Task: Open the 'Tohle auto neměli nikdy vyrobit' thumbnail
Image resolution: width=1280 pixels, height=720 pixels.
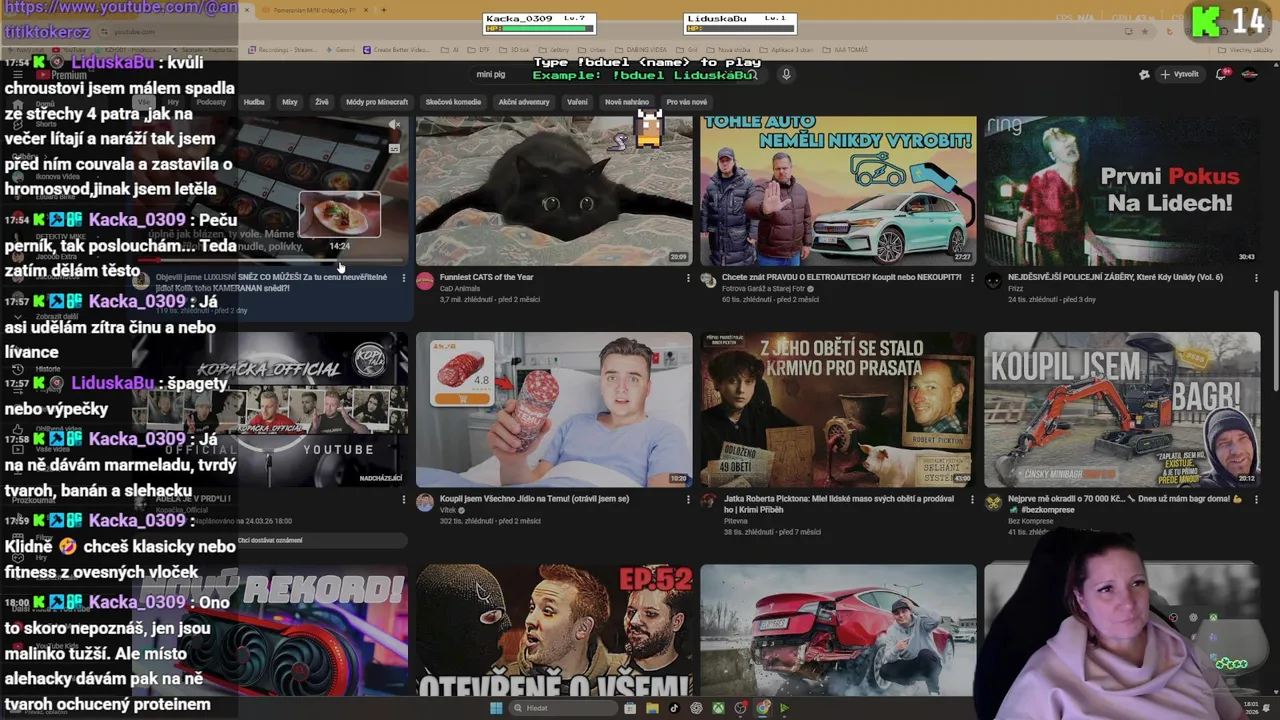Action: pos(838,191)
